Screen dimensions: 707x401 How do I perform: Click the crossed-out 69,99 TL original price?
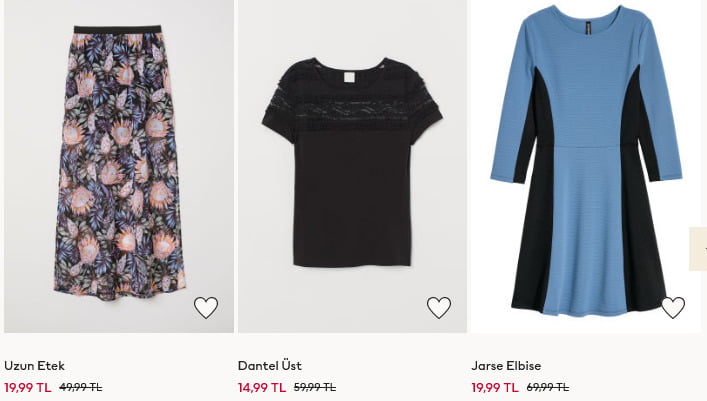point(548,387)
